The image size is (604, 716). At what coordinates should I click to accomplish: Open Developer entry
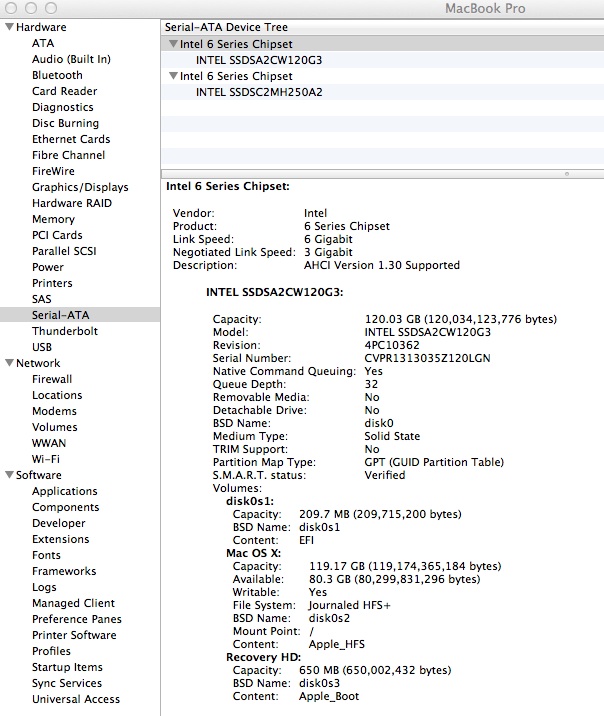(x=58, y=523)
